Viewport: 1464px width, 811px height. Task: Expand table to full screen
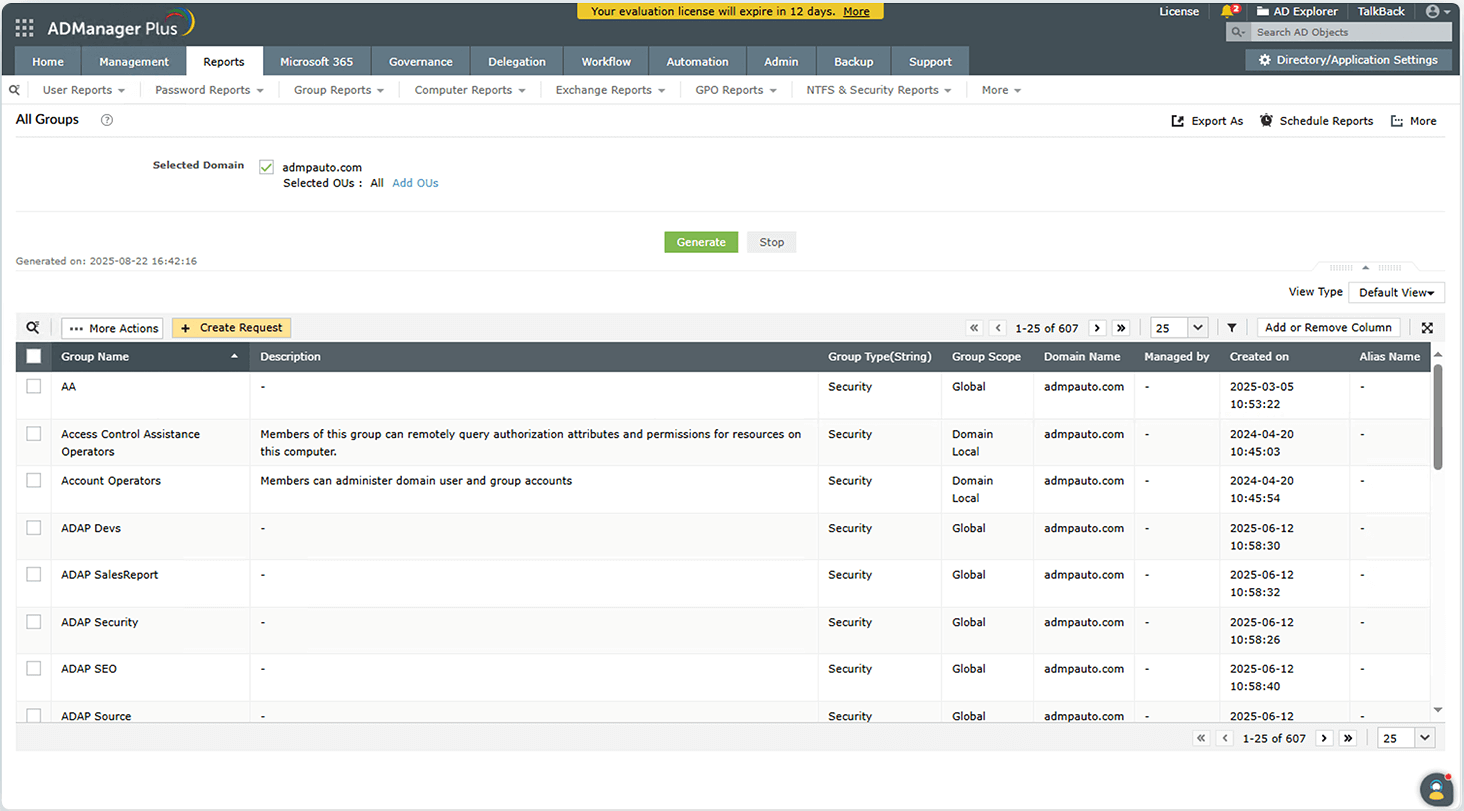(x=1427, y=328)
